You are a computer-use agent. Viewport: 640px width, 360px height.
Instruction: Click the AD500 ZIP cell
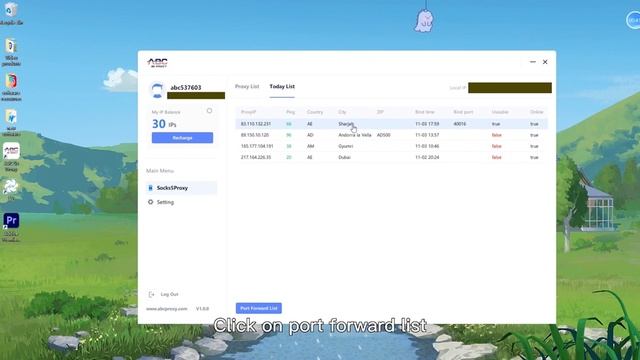(x=384, y=135)
